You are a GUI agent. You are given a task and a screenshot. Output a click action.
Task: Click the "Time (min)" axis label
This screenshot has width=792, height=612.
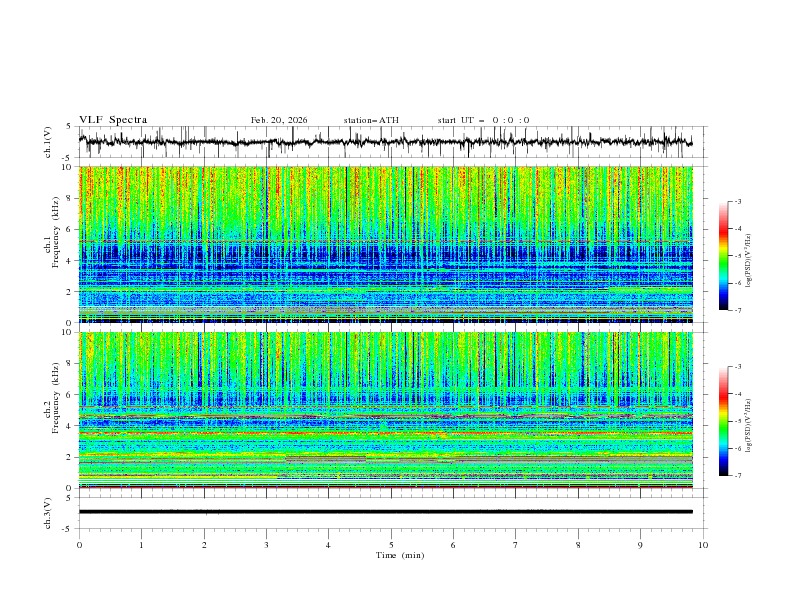(400, 555)
